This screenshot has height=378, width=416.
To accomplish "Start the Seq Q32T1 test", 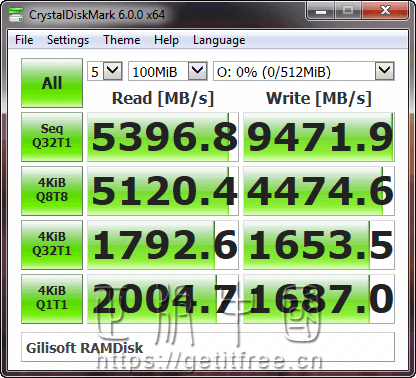I will click(52, 137).
